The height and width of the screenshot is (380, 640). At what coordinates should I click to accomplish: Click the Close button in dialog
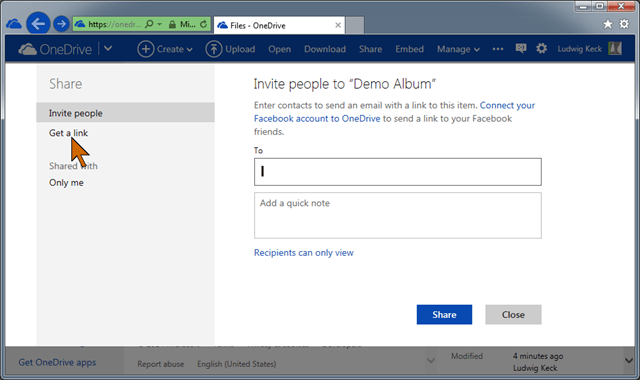[513, 315]
